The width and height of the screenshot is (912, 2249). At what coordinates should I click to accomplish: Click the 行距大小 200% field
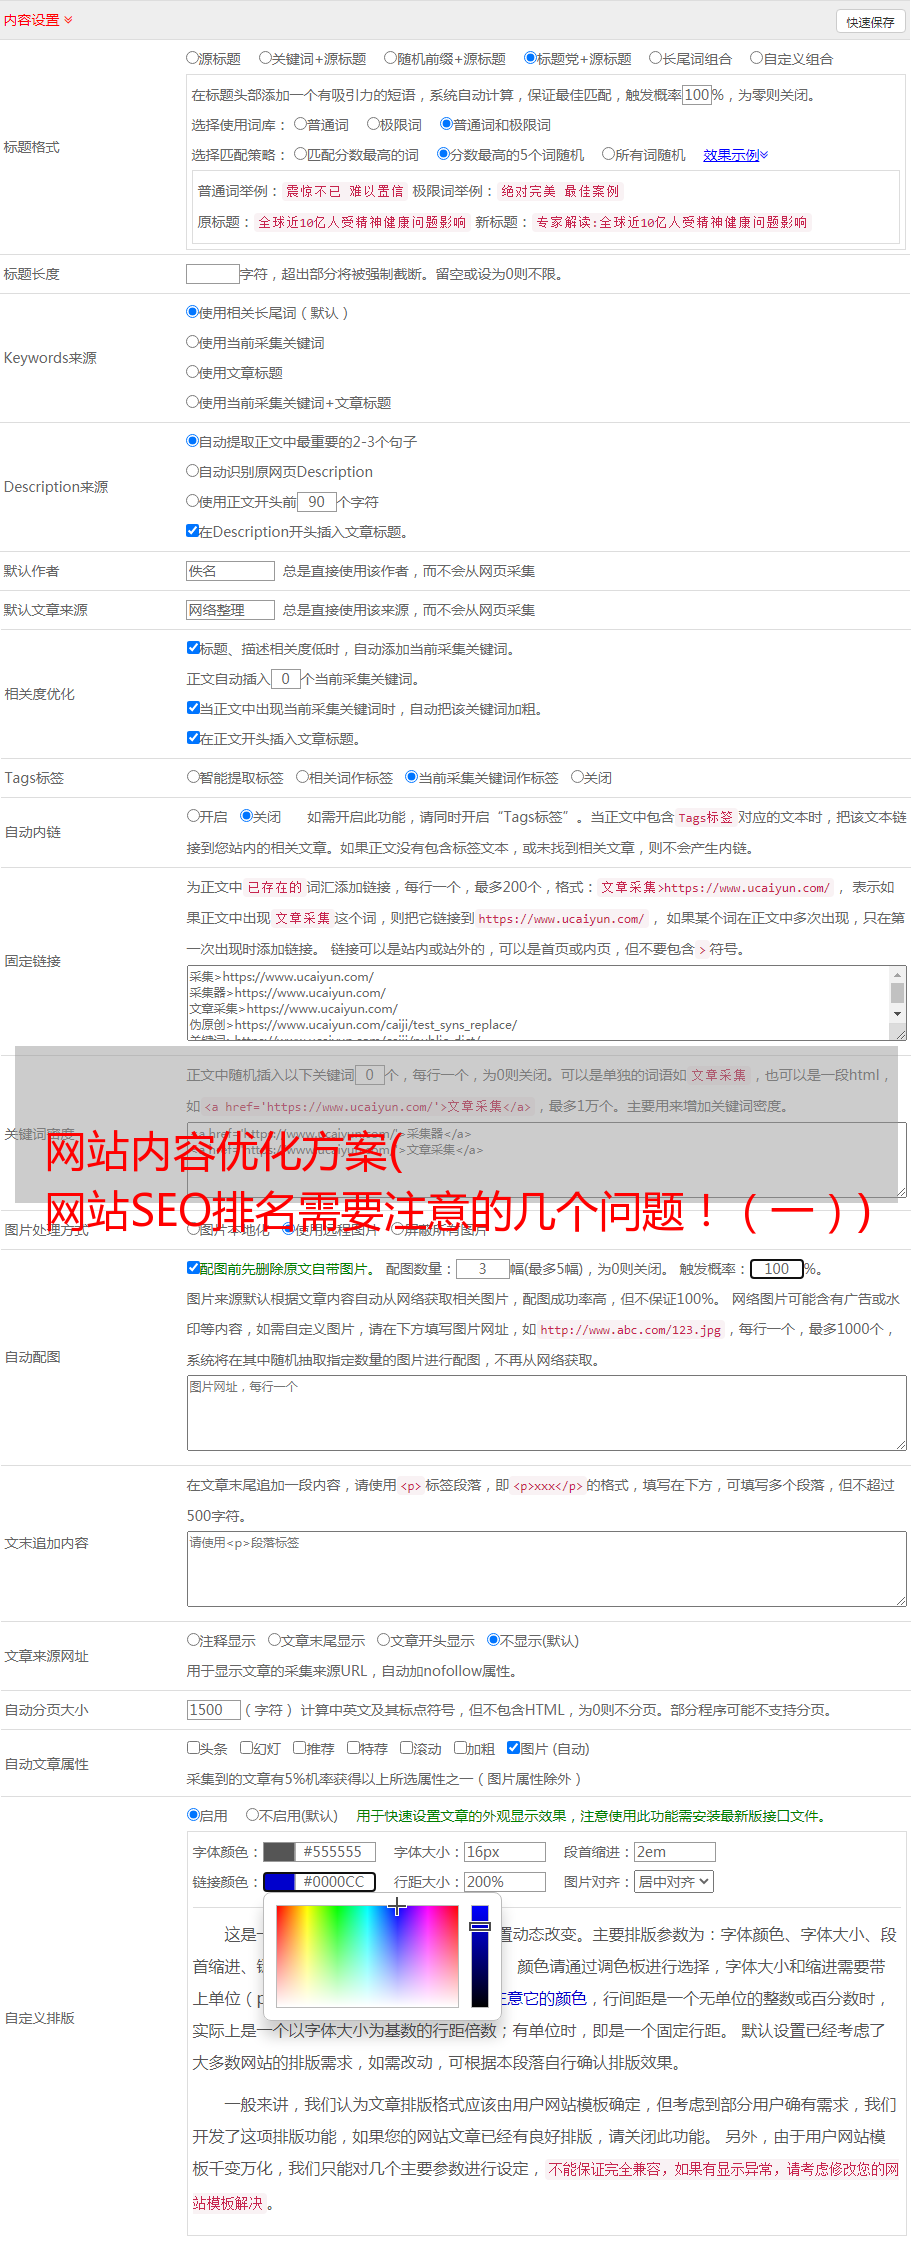505,1882
